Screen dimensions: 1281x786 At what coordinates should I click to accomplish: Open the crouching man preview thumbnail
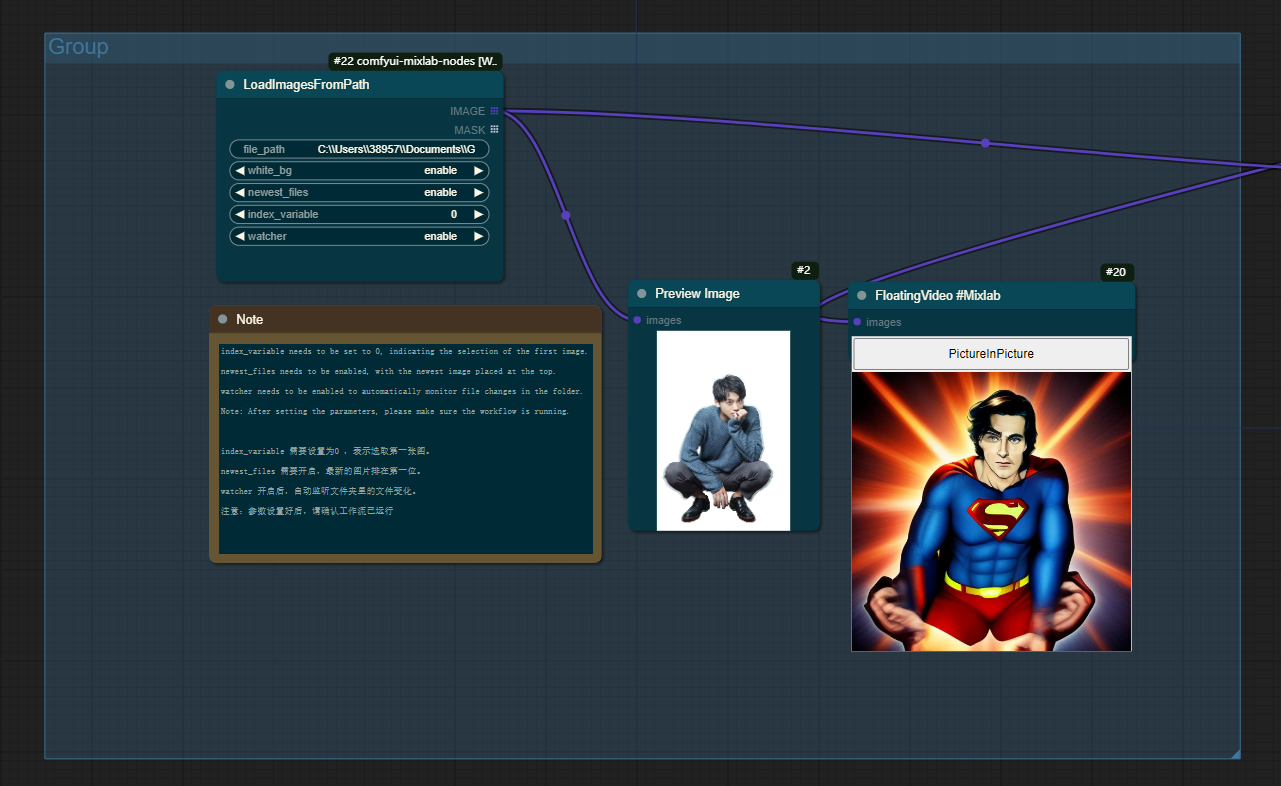pyautogui.click(x=723, y=430)
